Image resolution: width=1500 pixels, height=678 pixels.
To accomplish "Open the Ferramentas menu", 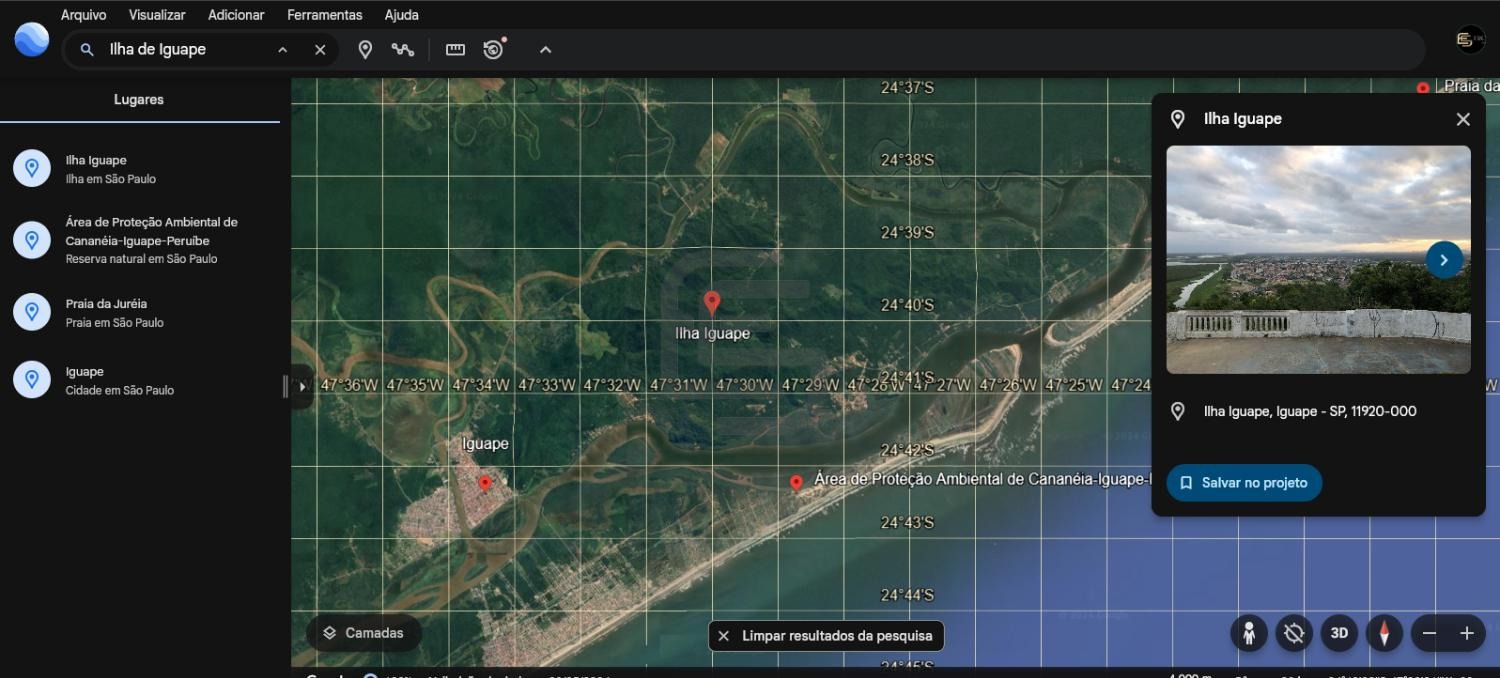I will [x=324, y=15].
